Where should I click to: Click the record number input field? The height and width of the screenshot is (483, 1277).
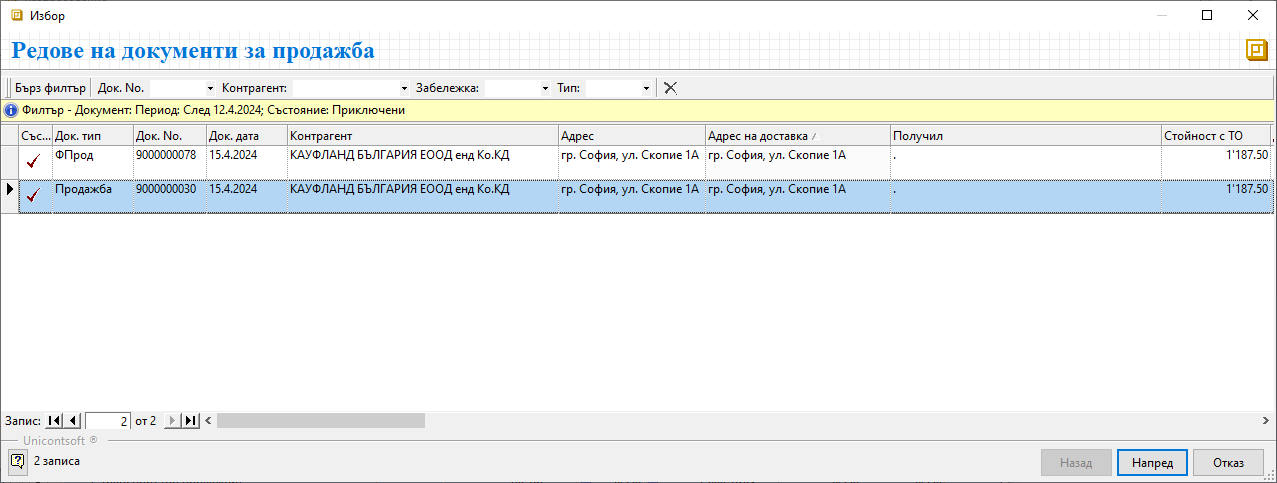pos(108,421)
